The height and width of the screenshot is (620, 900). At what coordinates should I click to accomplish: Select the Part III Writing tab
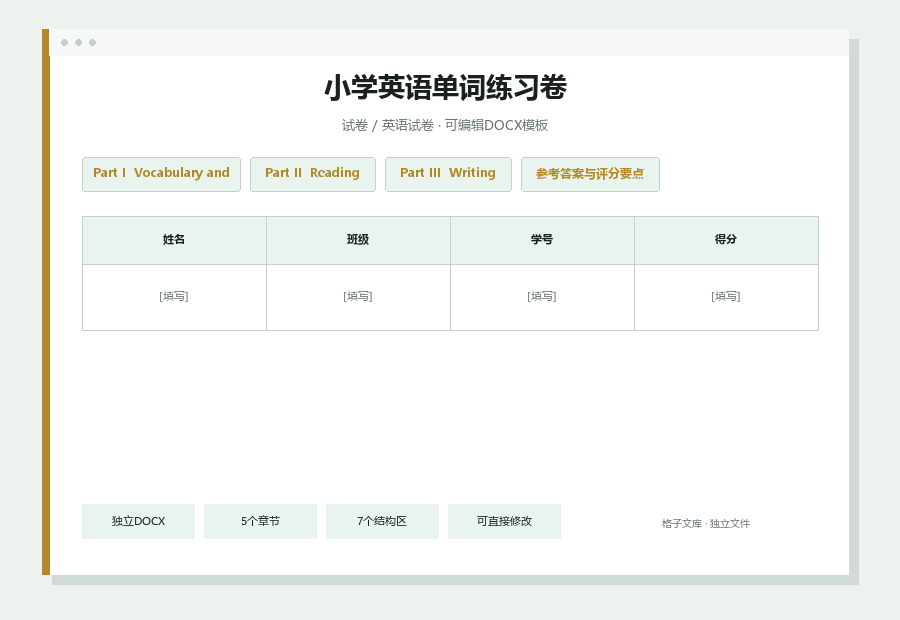click(x=448, y=175)
